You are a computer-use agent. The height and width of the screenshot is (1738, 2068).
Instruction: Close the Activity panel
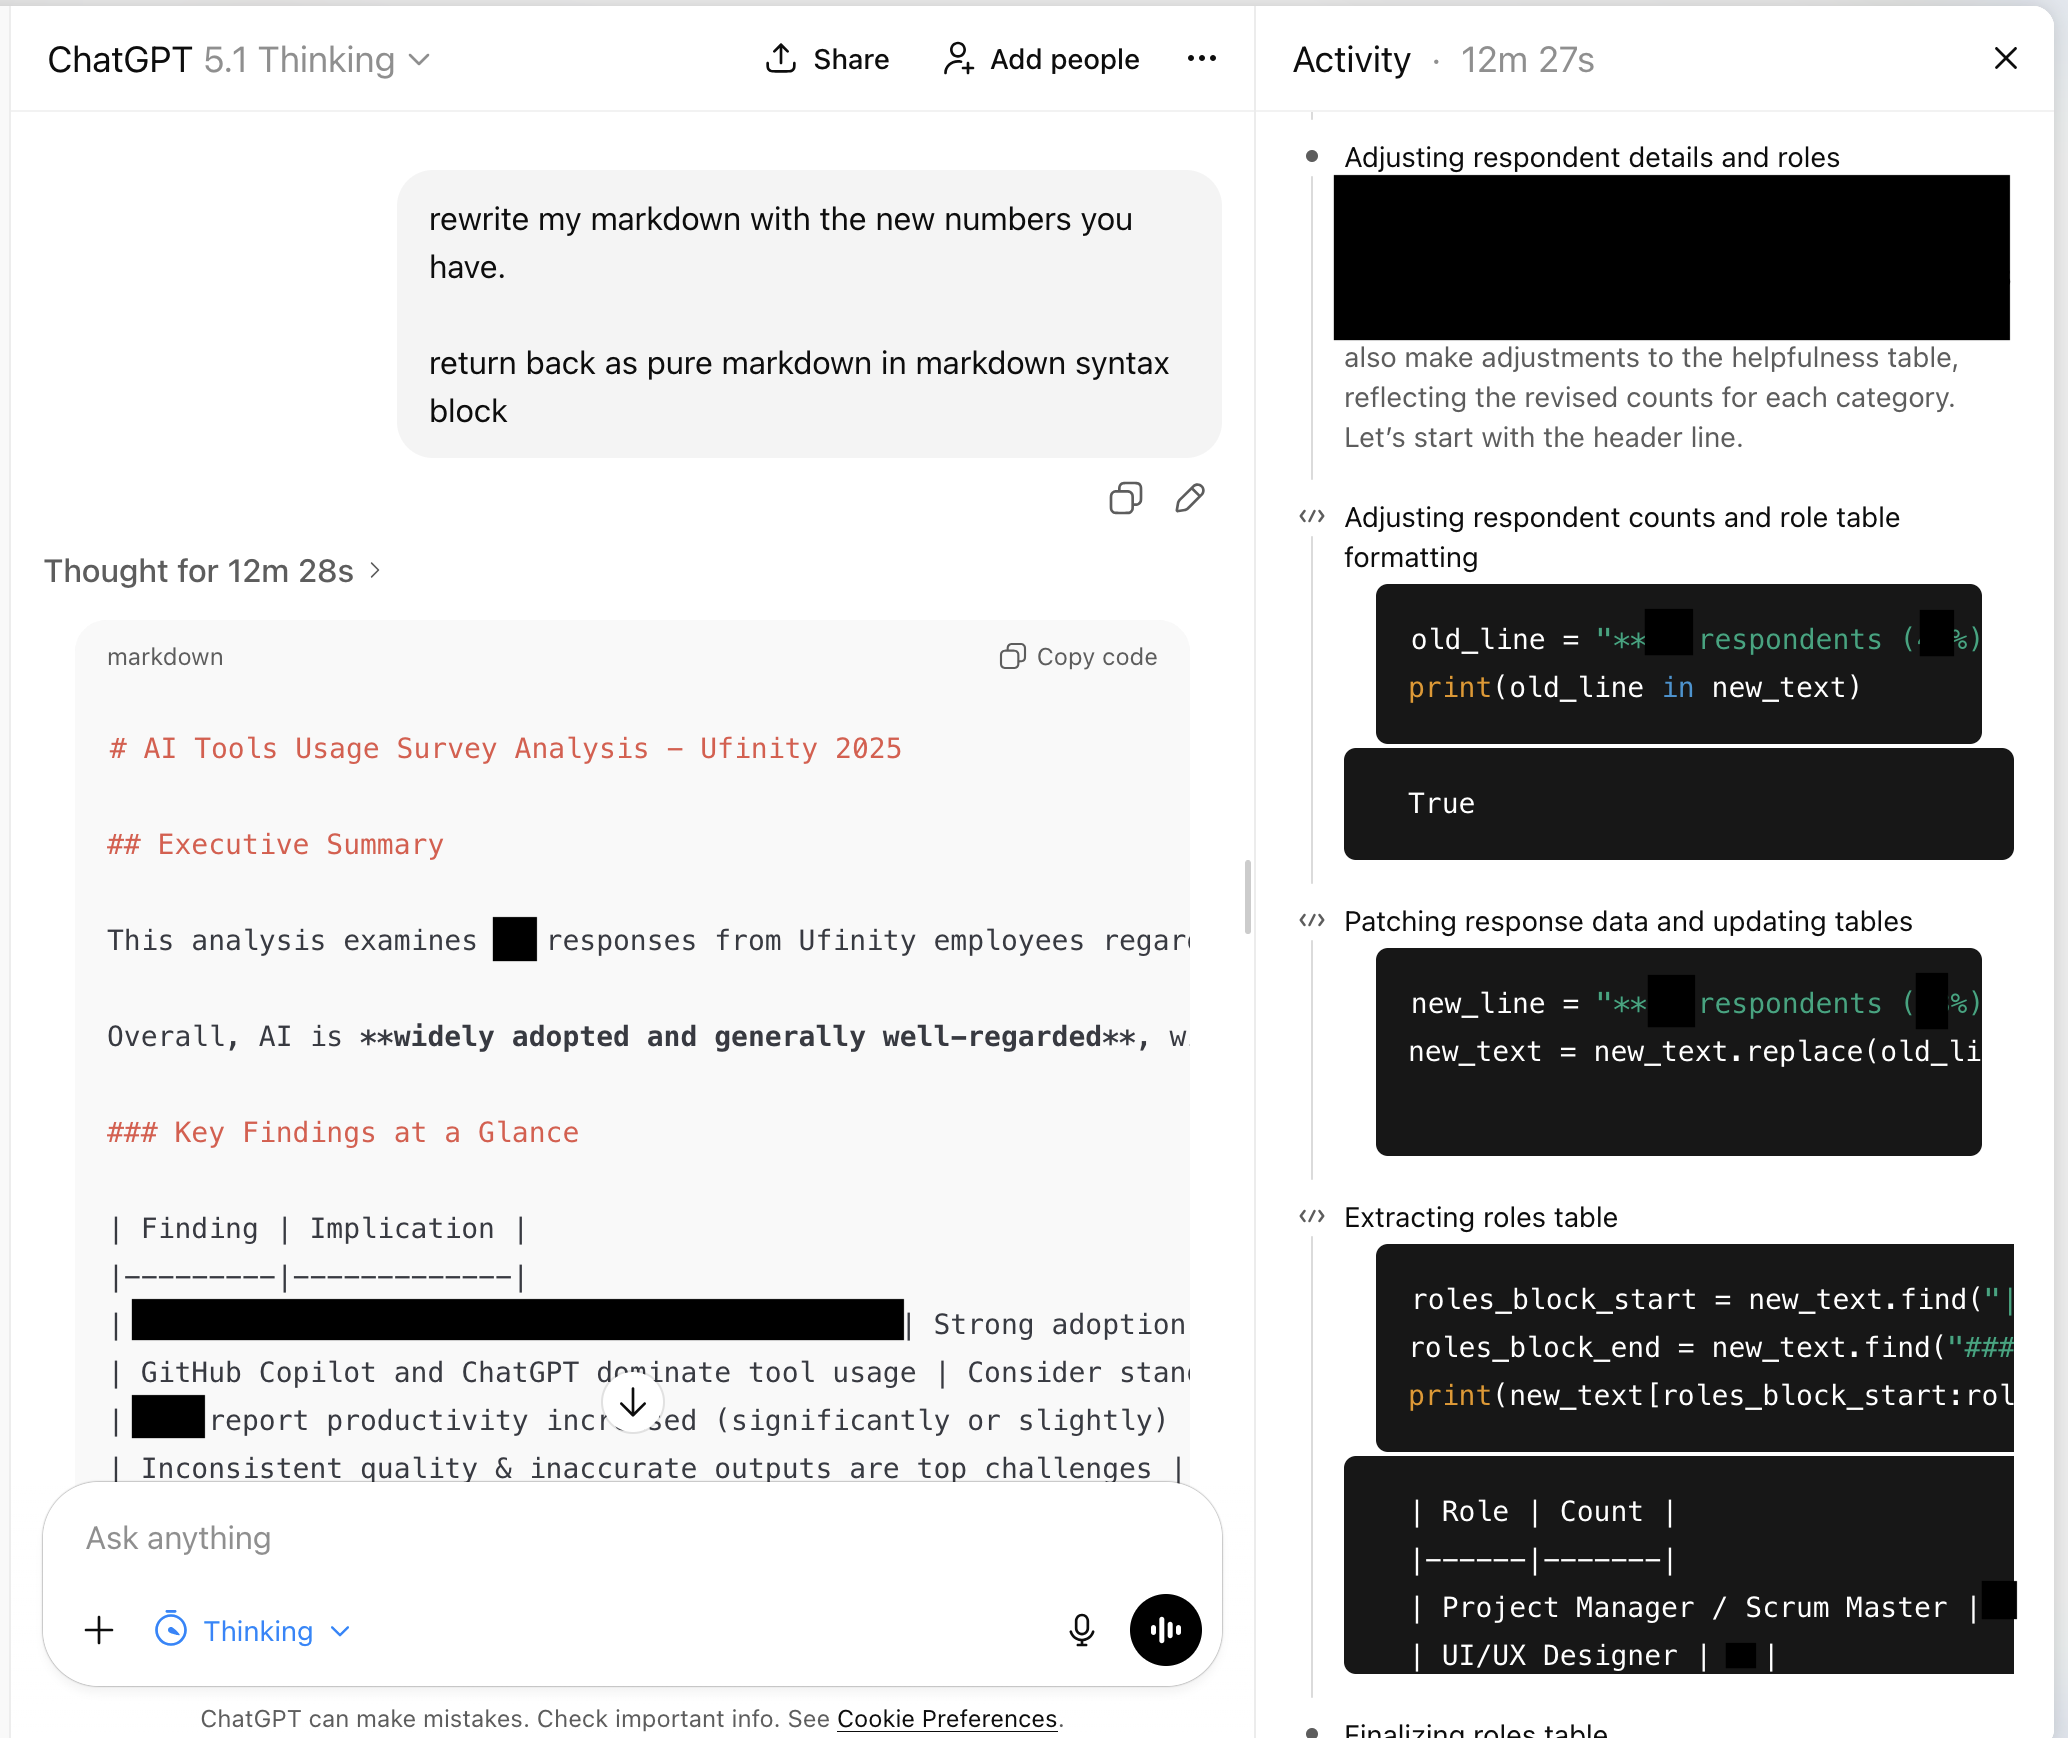point(2005,59)
